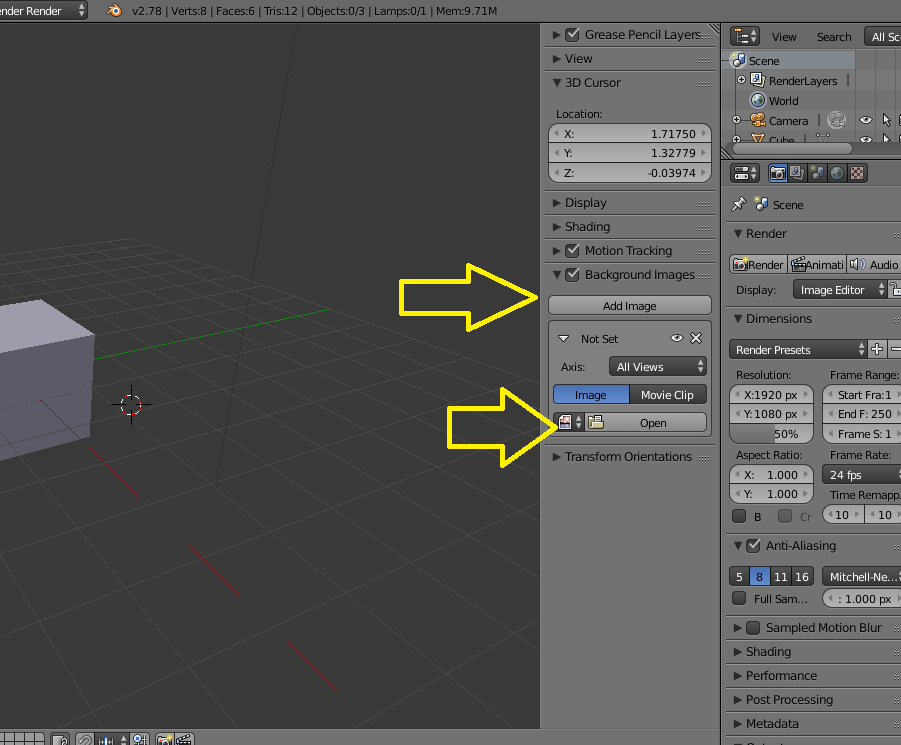Image resolution: width=901 pixels, height=745 pixels.
Task: Remove the Not Set background image
Action: 696,338
